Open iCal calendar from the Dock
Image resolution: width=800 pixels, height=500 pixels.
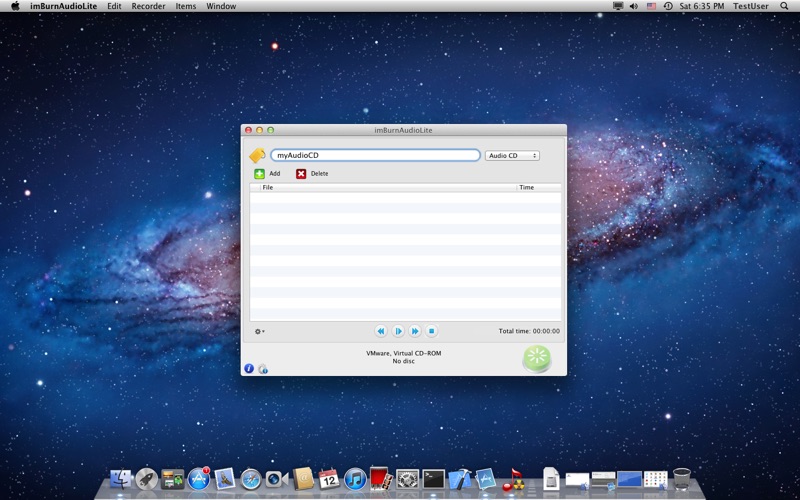click(x=329, y=479)
